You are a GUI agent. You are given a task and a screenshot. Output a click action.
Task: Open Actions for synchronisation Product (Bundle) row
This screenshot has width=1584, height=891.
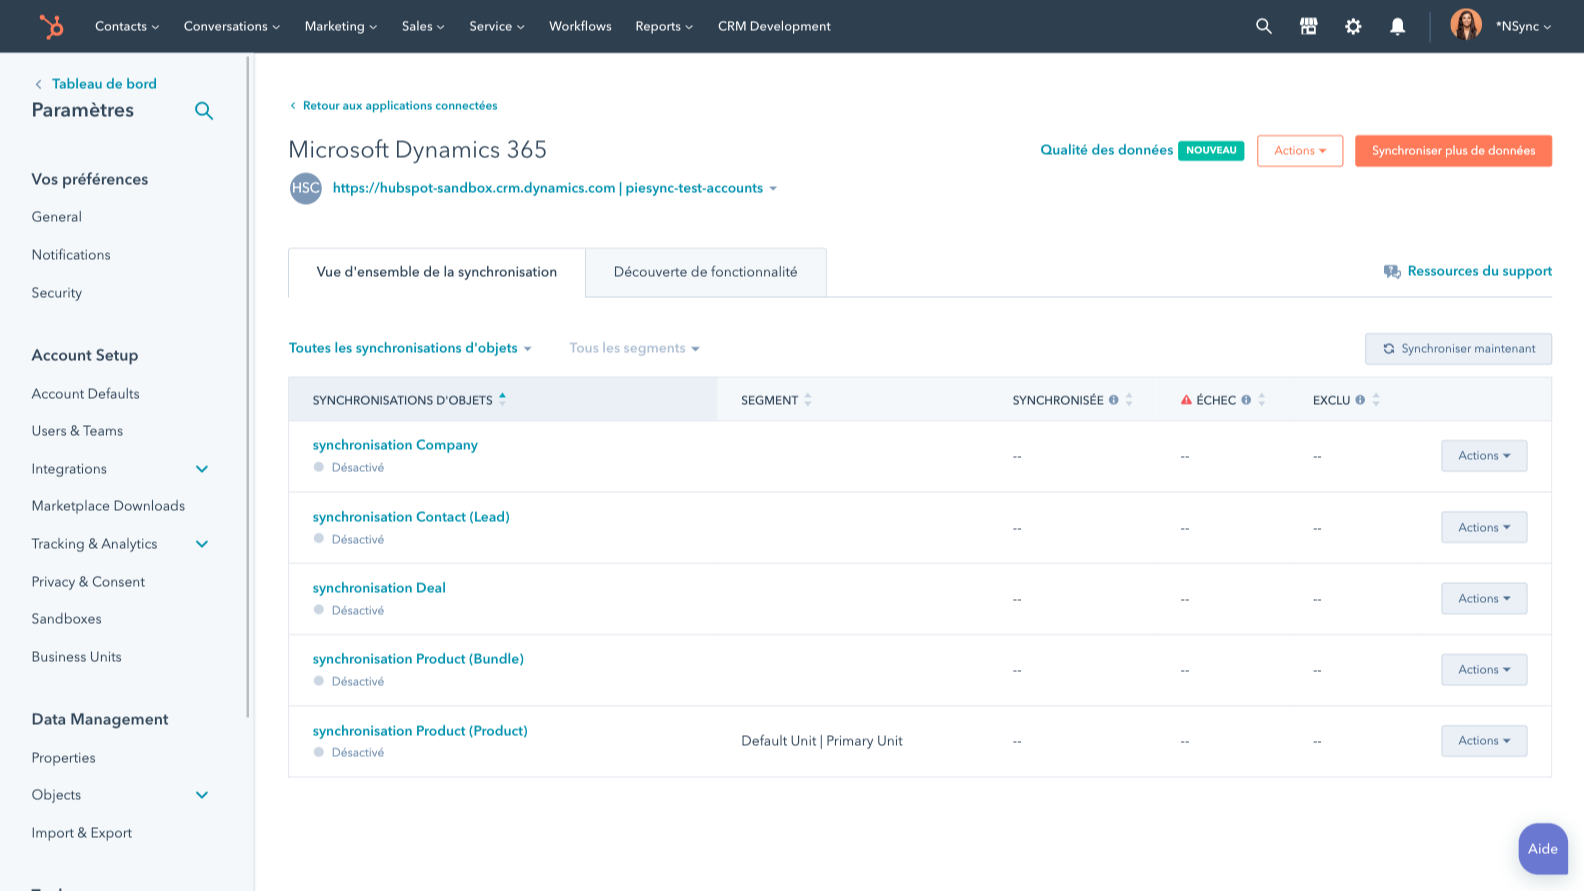click(x=1484, y=670)
